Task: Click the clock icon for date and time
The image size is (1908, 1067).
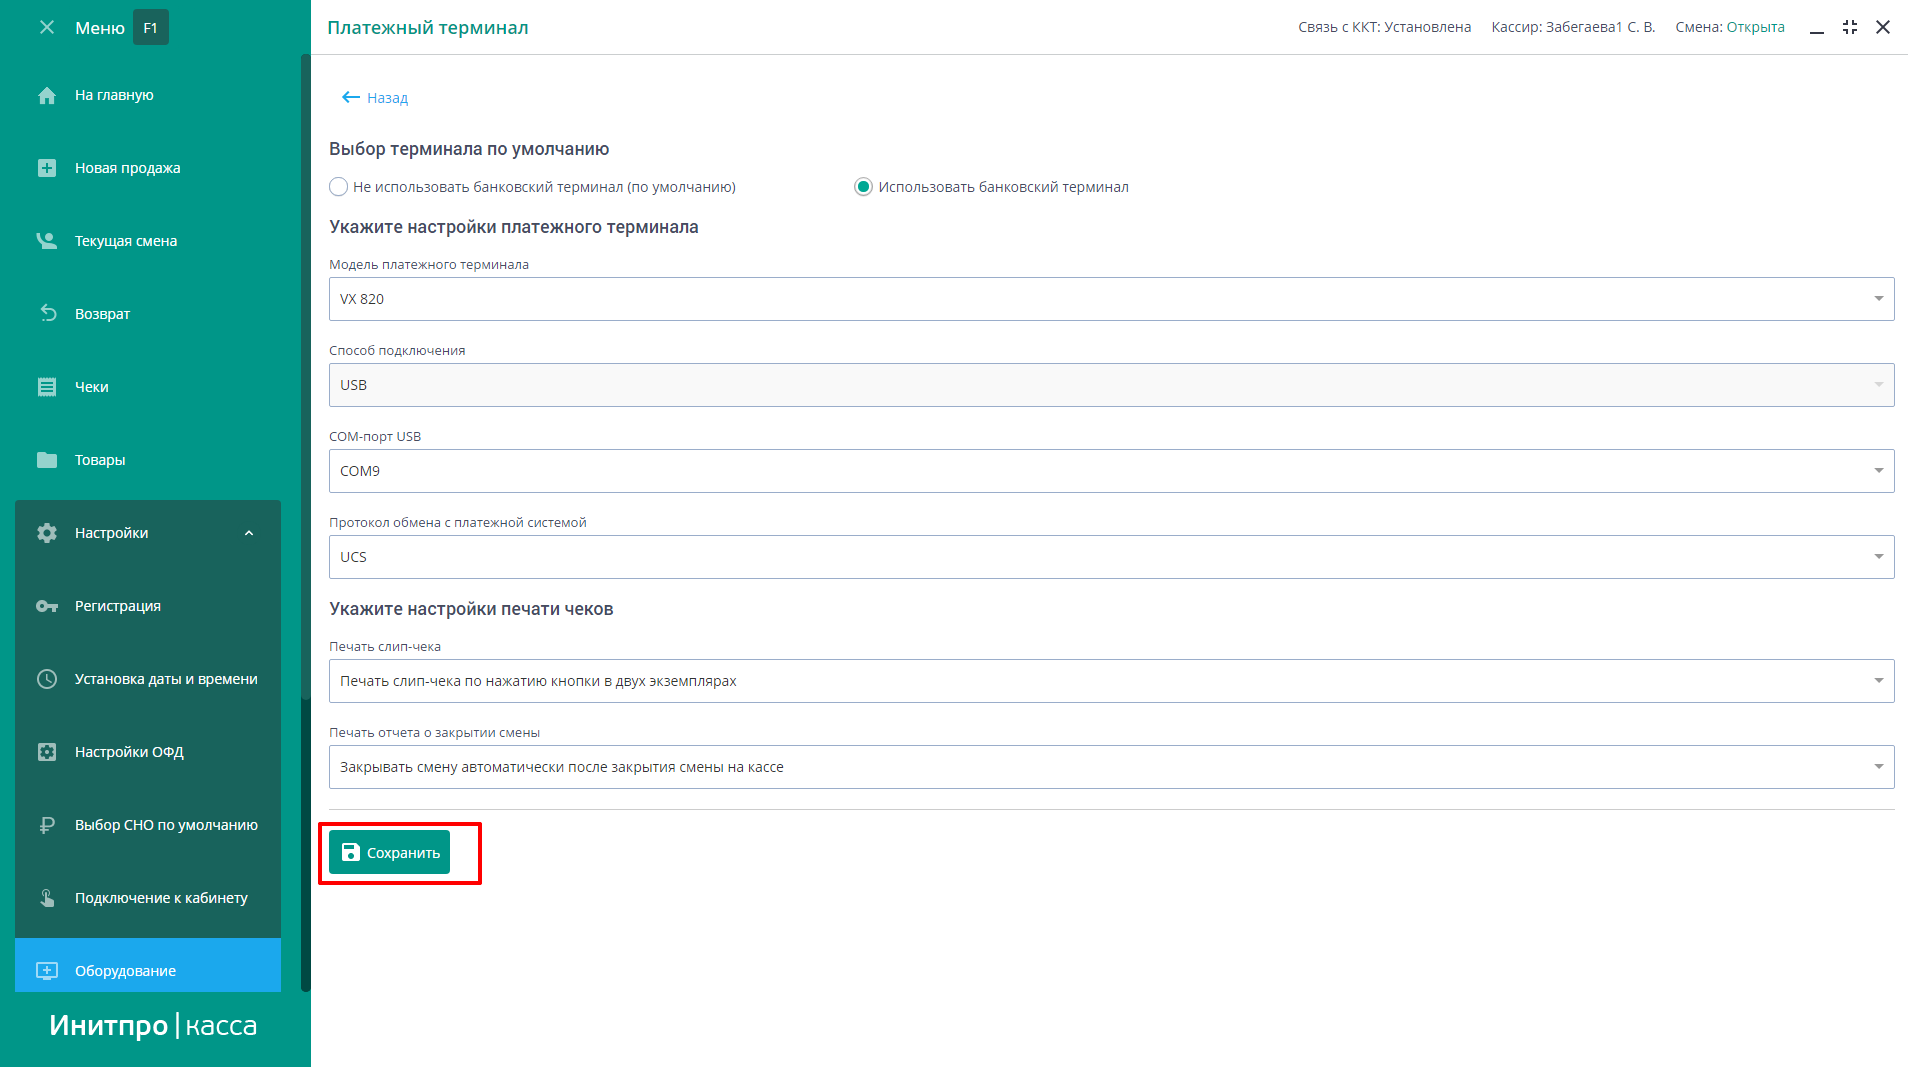Action: click(x=47, y=679)
